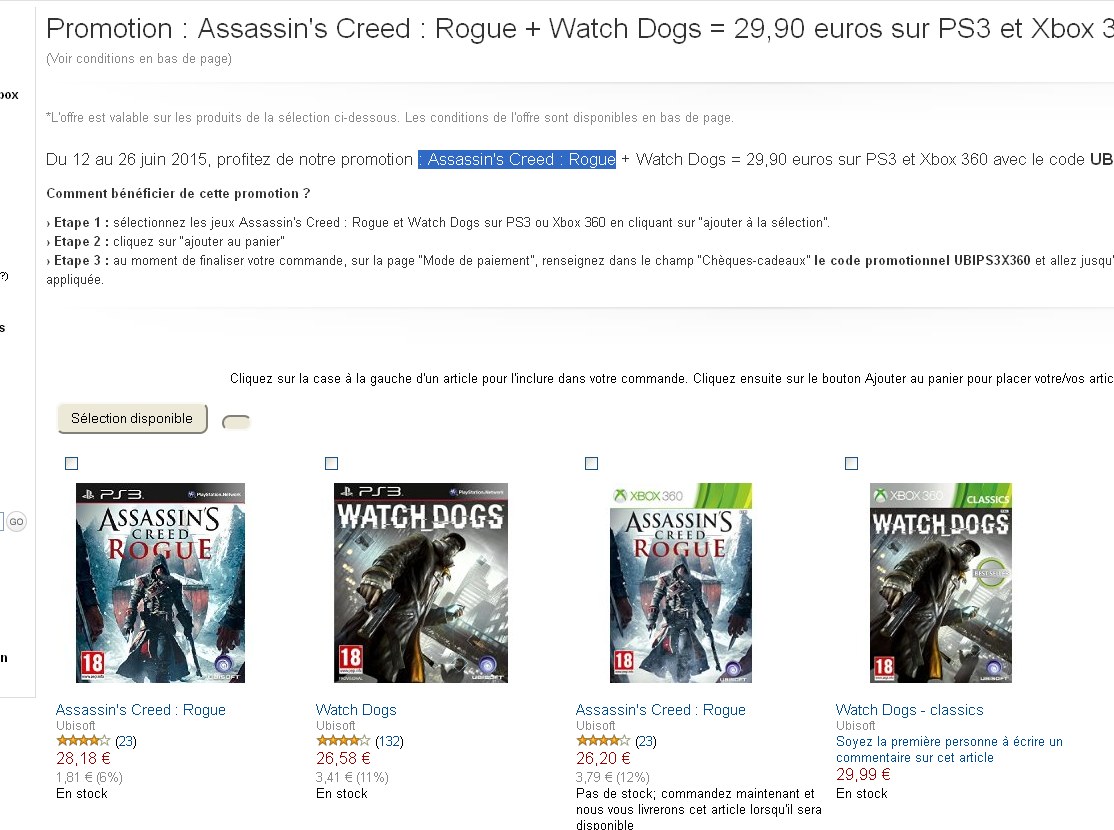Open the PS3 Watch Dogs cover image

(421, 583)
